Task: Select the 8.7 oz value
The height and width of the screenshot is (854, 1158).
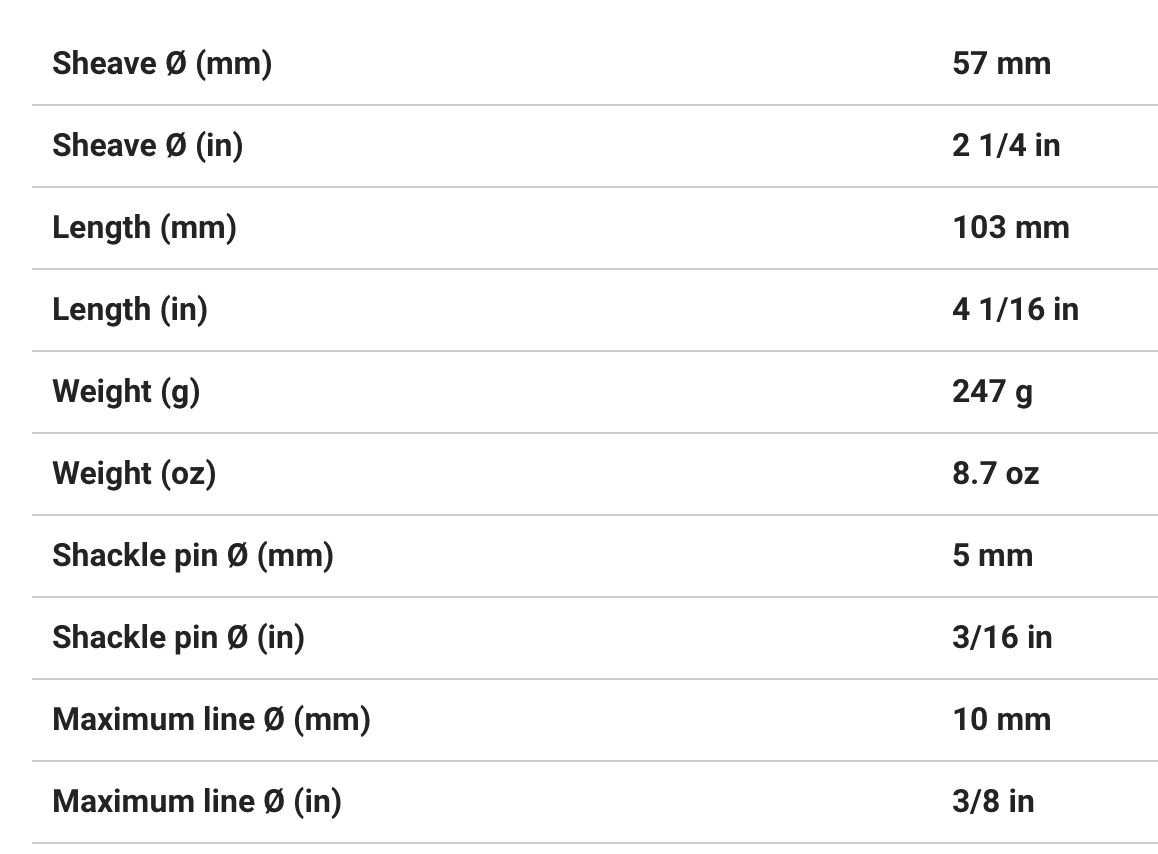Action: pos(995,473)
